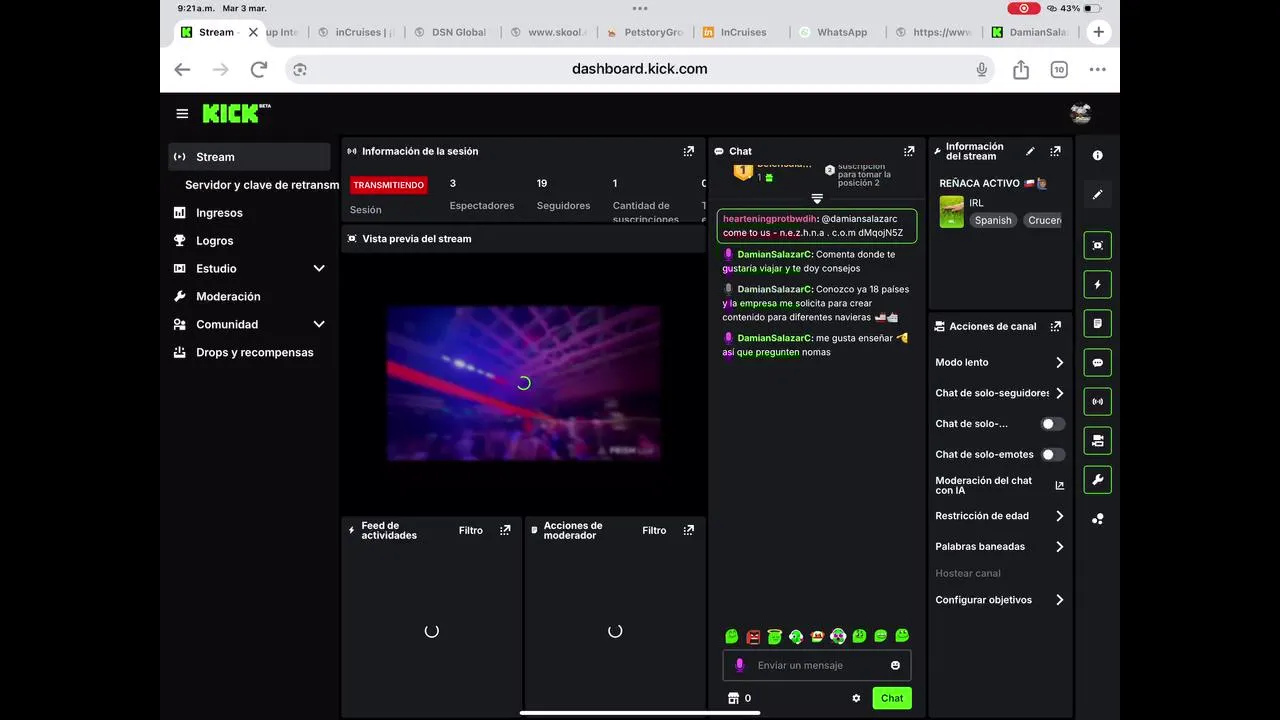Click the shop icon below the chat
Screen dimensions: 1280x720
pos(733,698)
